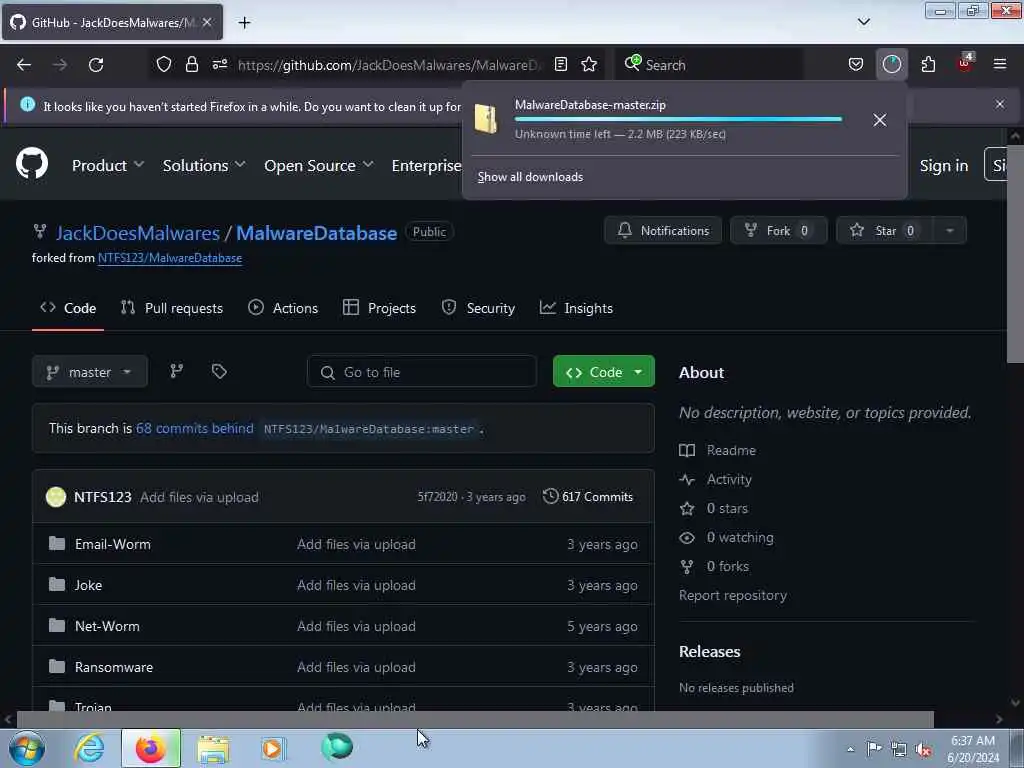This screenshot has height=768, width=1024.
Task: Click the Notifications button
Action: click(x=663, y=231)
